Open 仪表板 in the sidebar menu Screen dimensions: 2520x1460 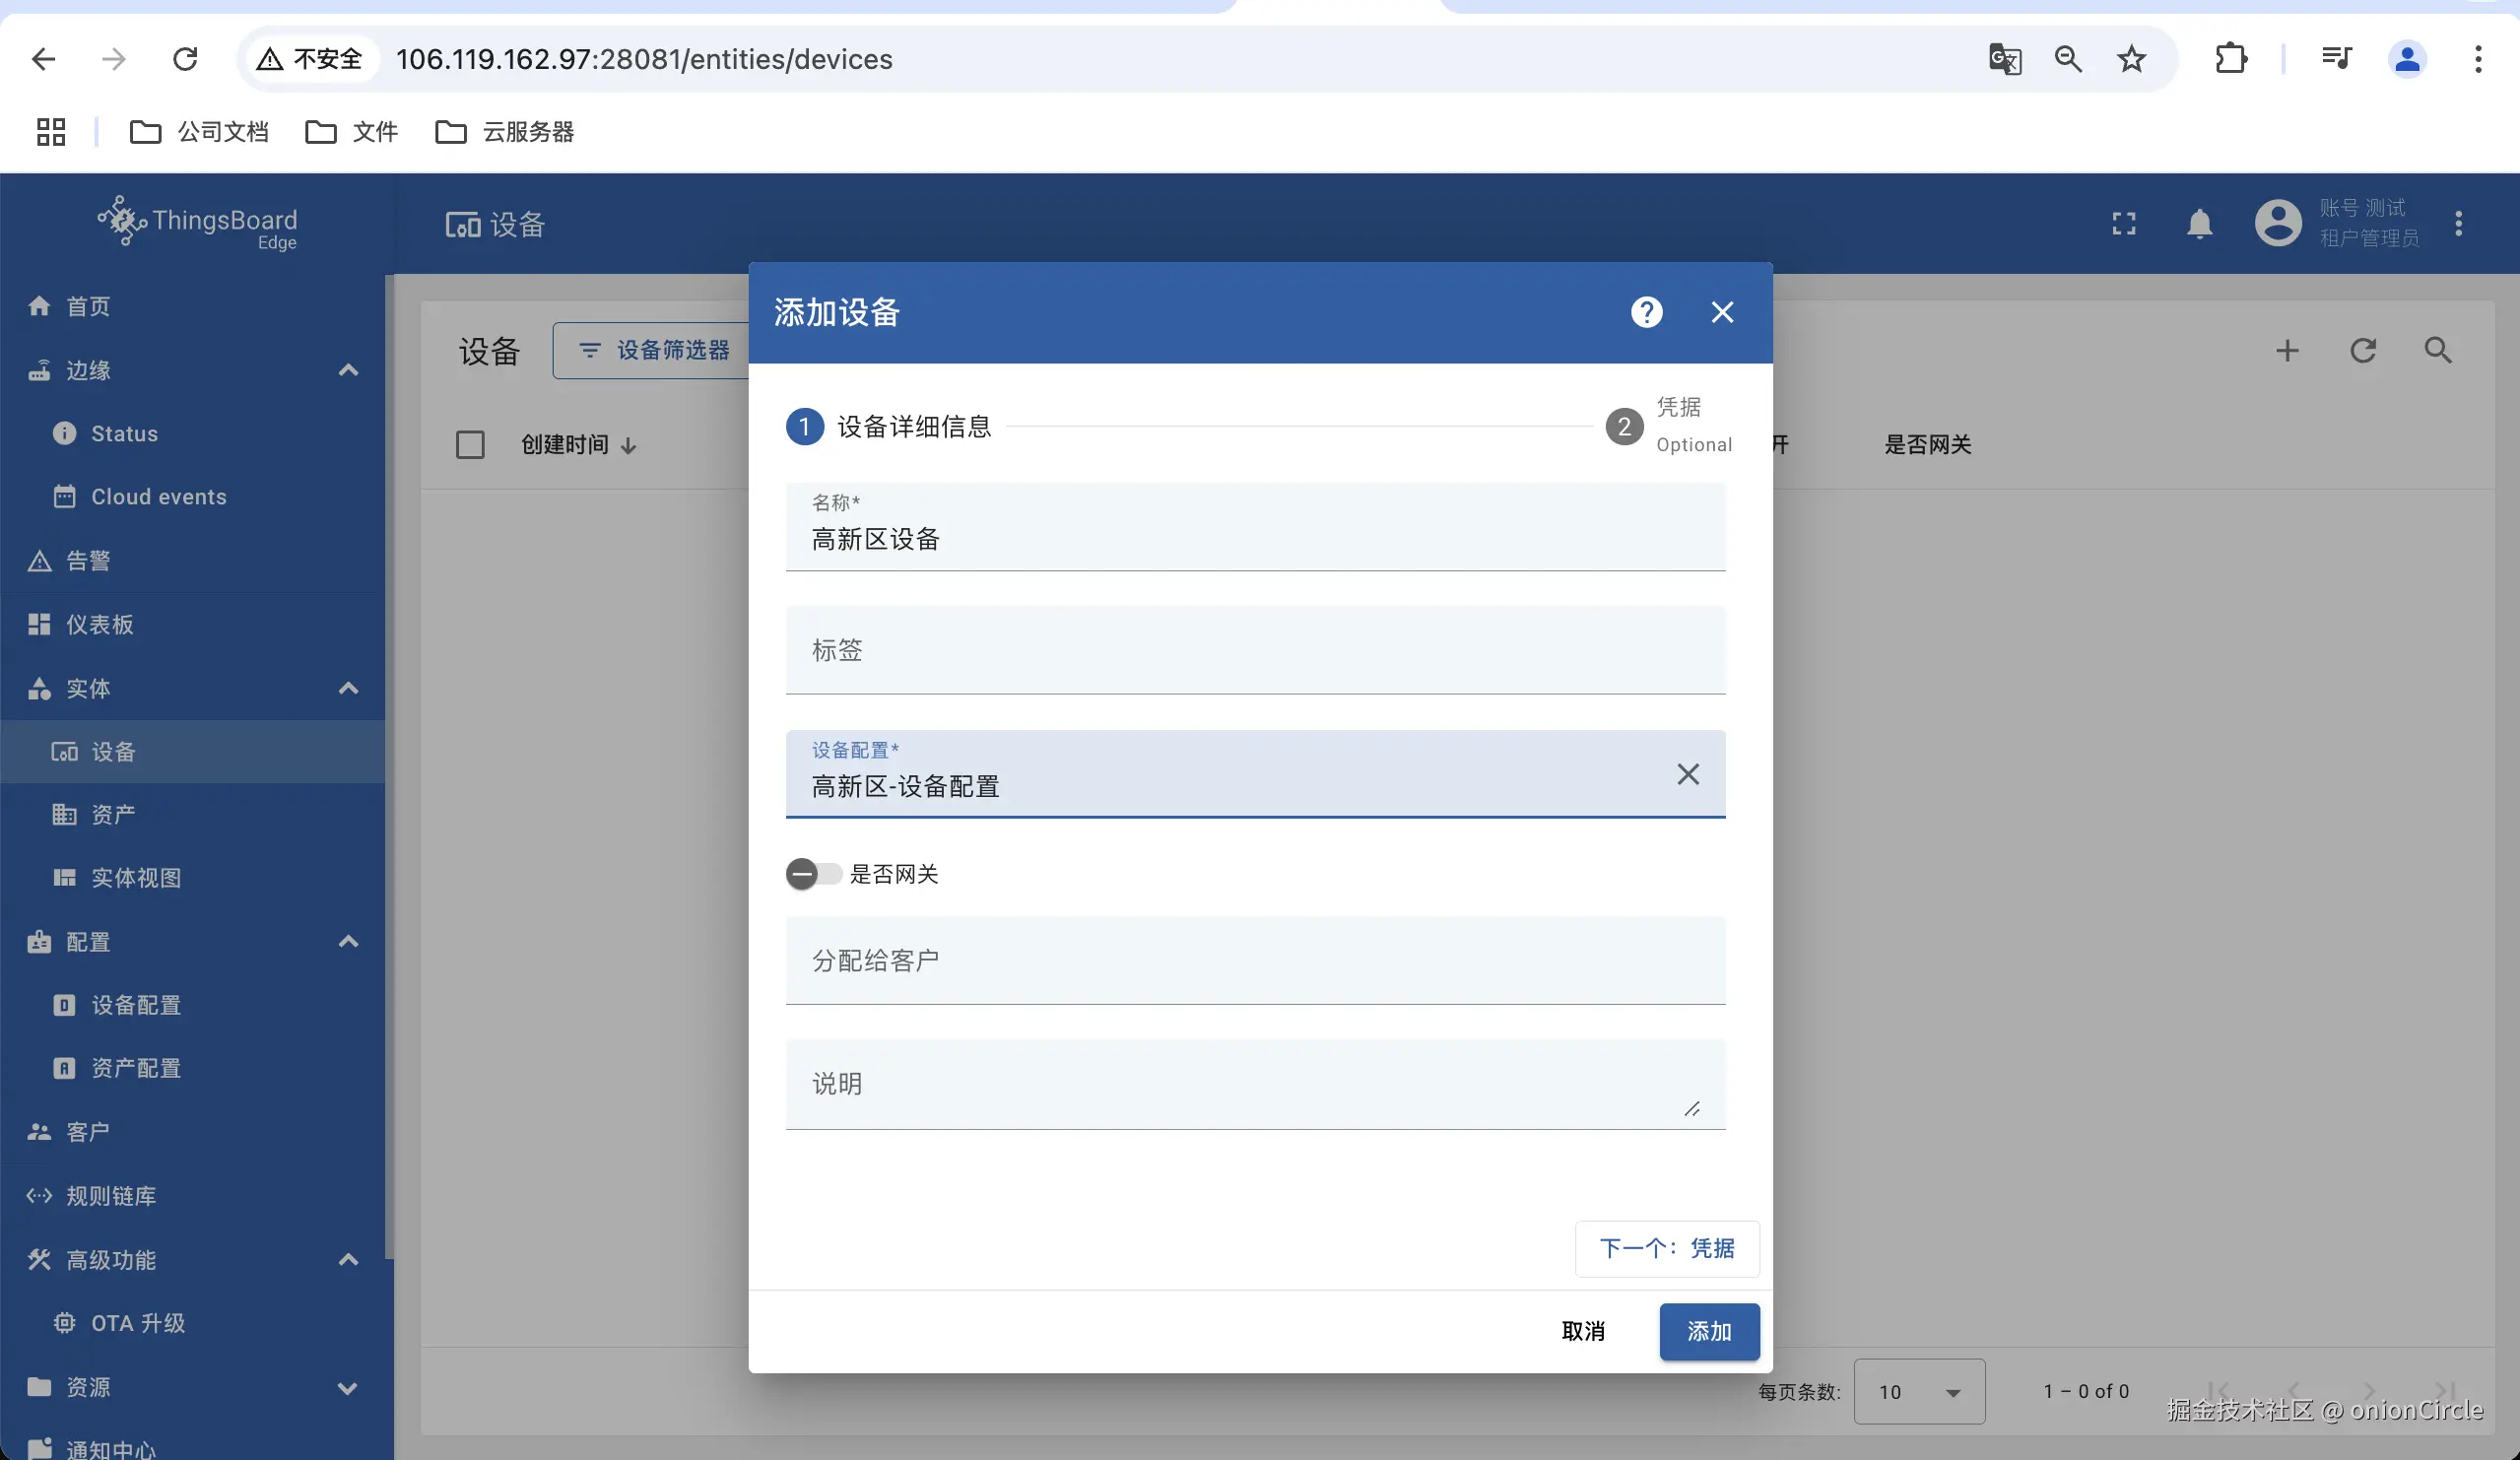[x=99, y=625]
